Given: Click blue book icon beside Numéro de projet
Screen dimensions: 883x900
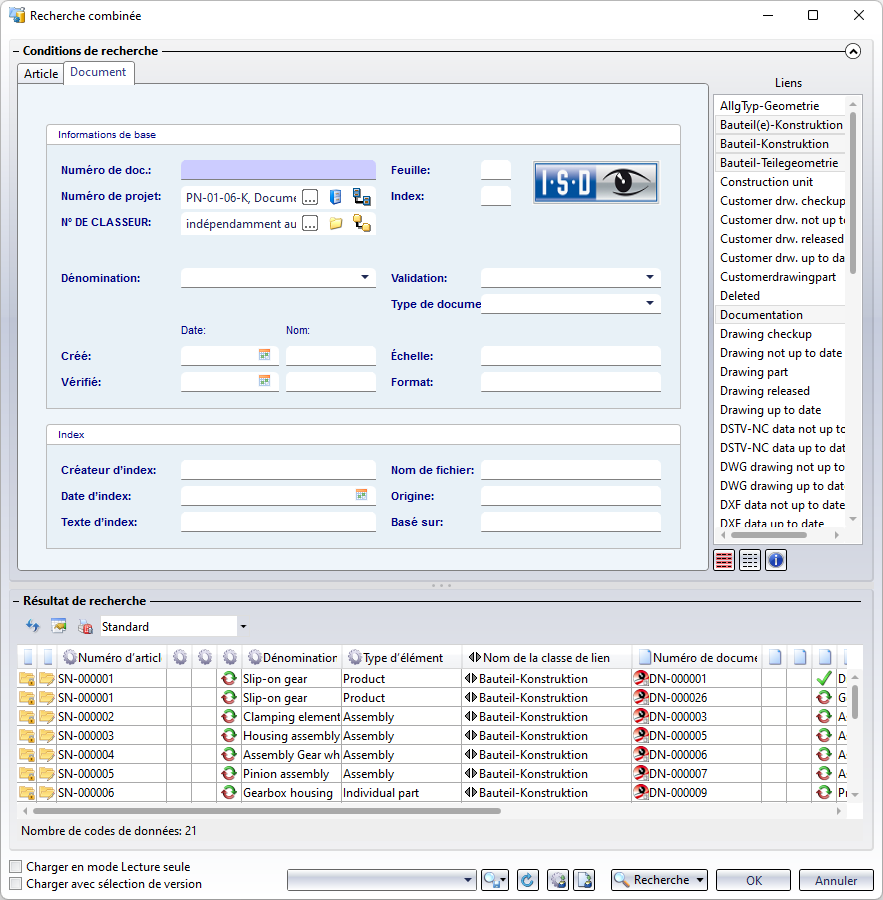Looking at the screenshot, I should coord(336,197).
